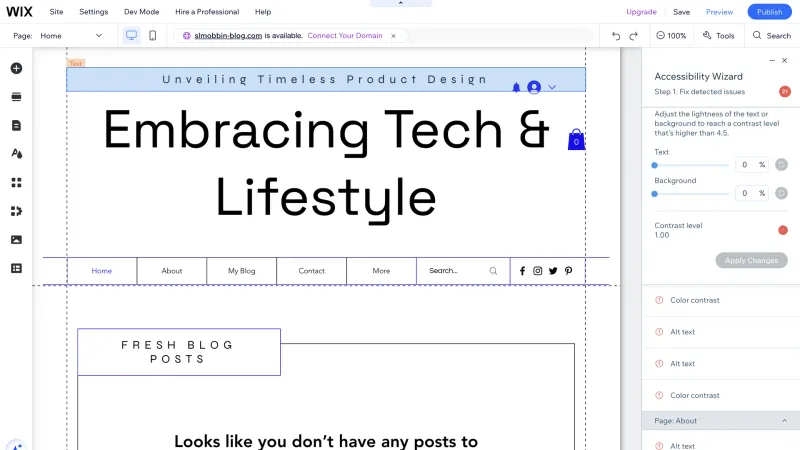Collapse the Page: About section
The height and width of the screenshot is (450, 800).
pyautogui.click(x=784, y=421)
